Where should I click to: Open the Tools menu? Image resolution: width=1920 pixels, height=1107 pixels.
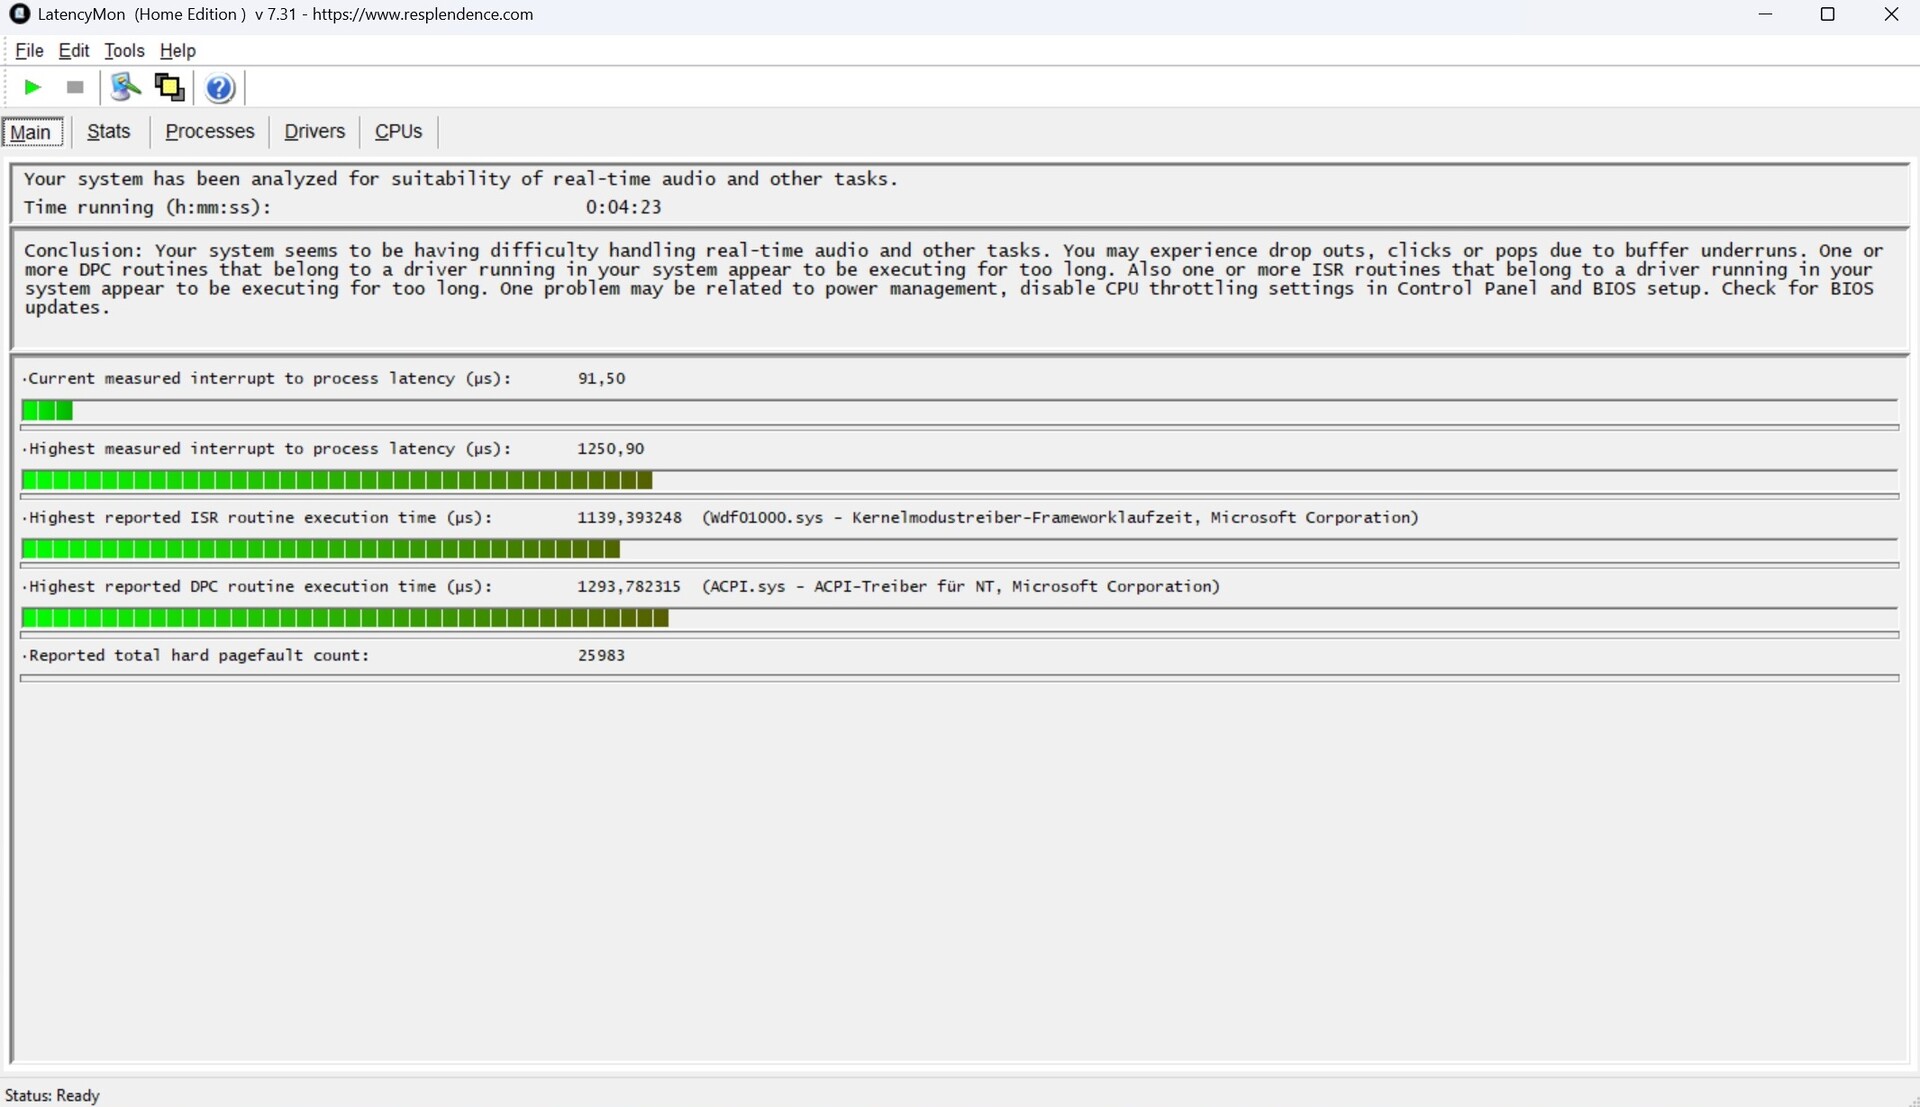(124, 51)
